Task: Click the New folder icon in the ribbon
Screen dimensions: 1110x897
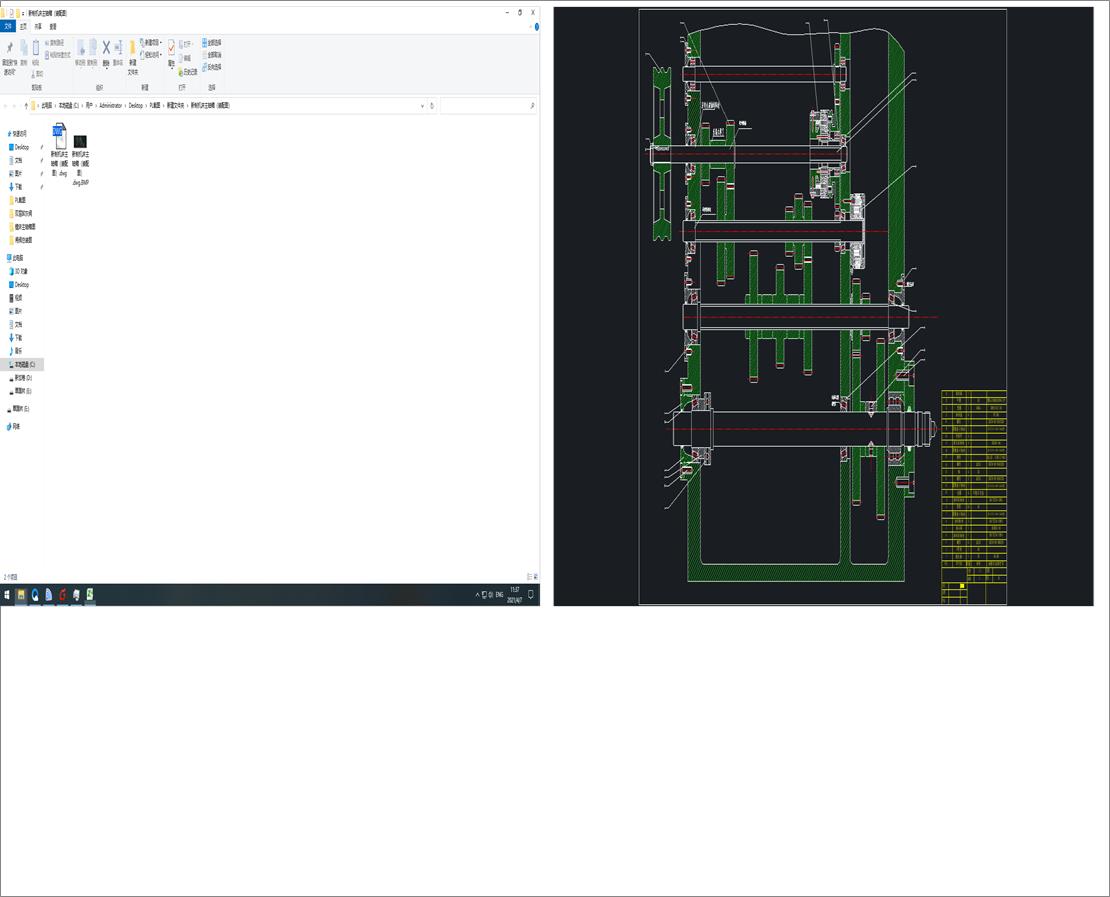Action: 132,49
